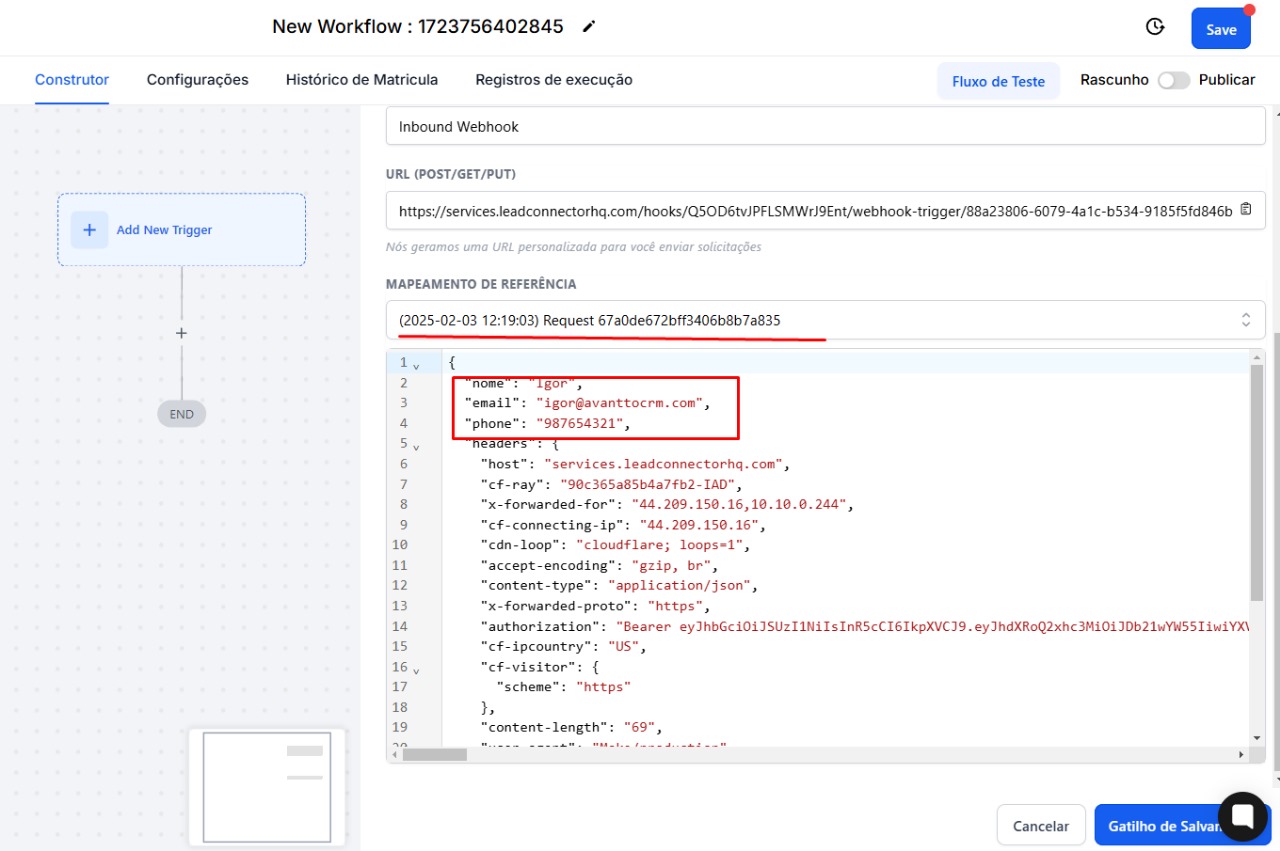Viewport: 1280px width, 851px height.
Task: Click the Fluxo de Teste button
Action: pos(998,81)
